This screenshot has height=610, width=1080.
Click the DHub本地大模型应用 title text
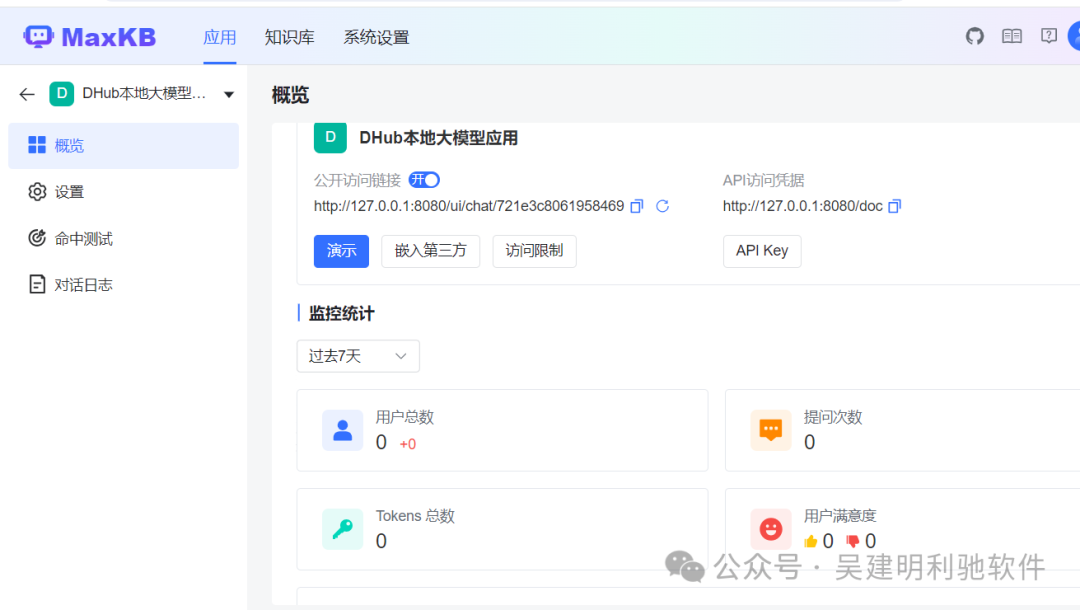[439, 138]
